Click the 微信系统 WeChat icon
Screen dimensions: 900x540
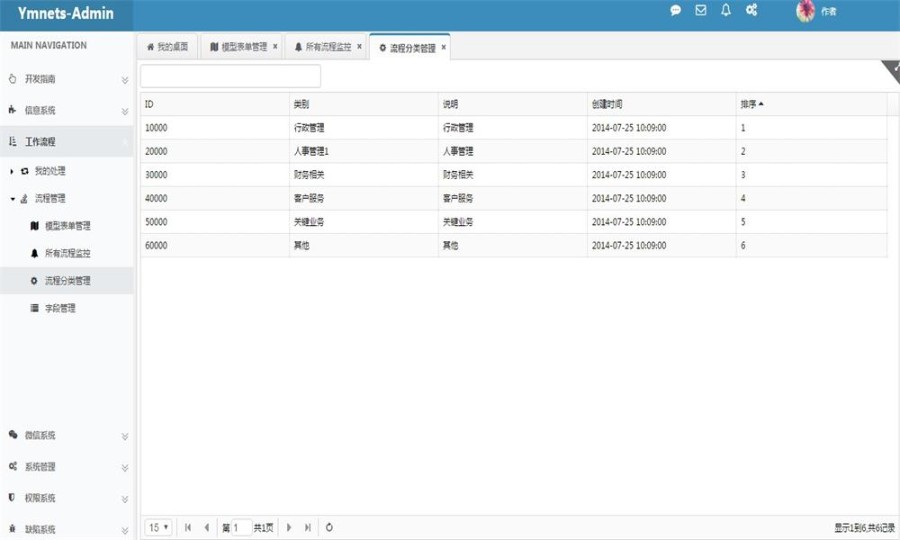click(x=13, y=435)
